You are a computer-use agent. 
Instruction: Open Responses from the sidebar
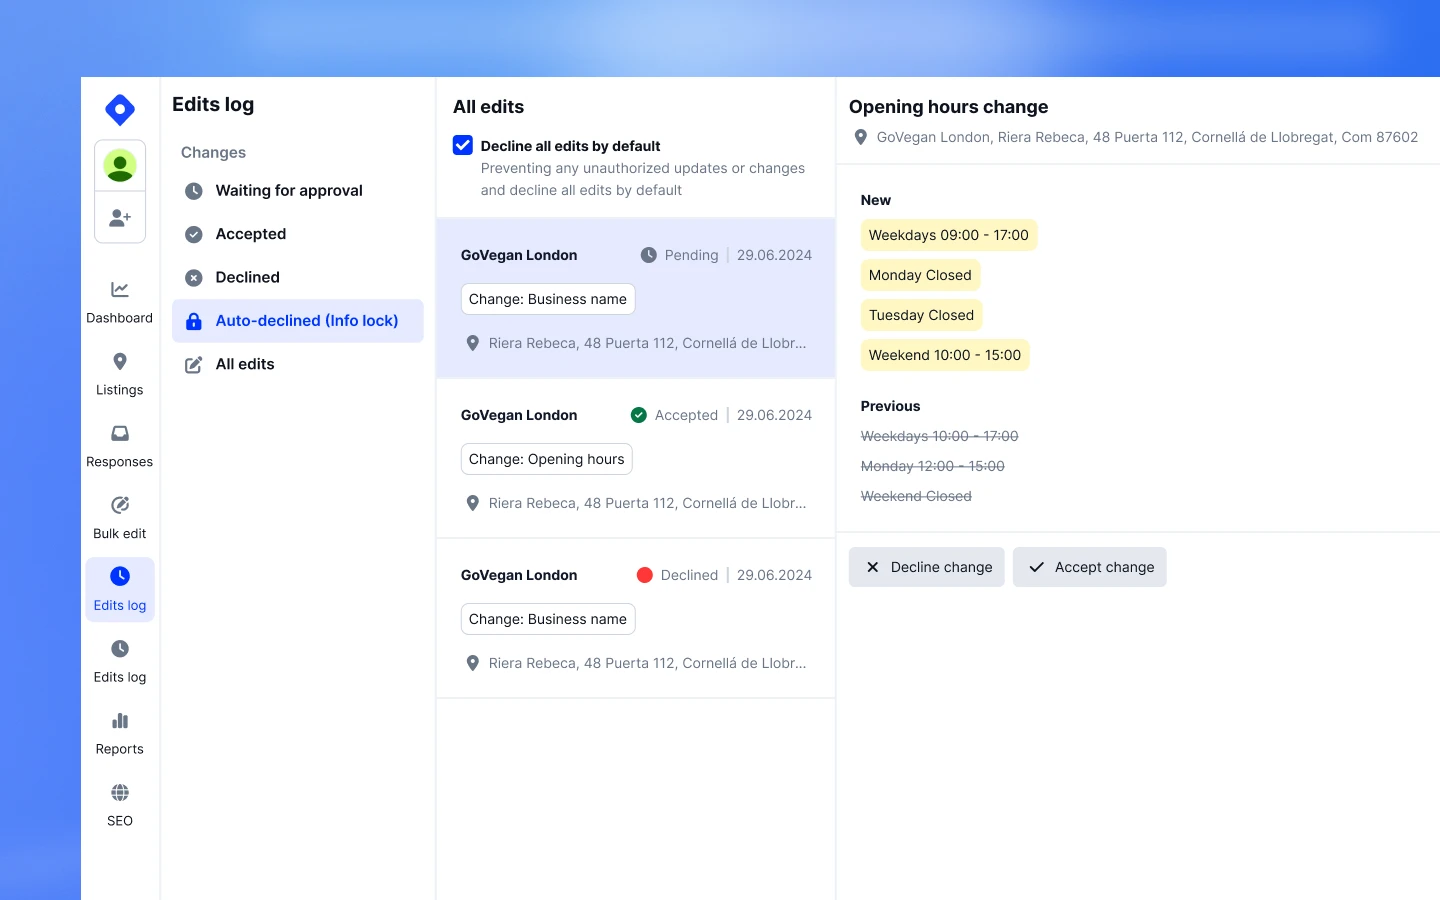point(119,444)
